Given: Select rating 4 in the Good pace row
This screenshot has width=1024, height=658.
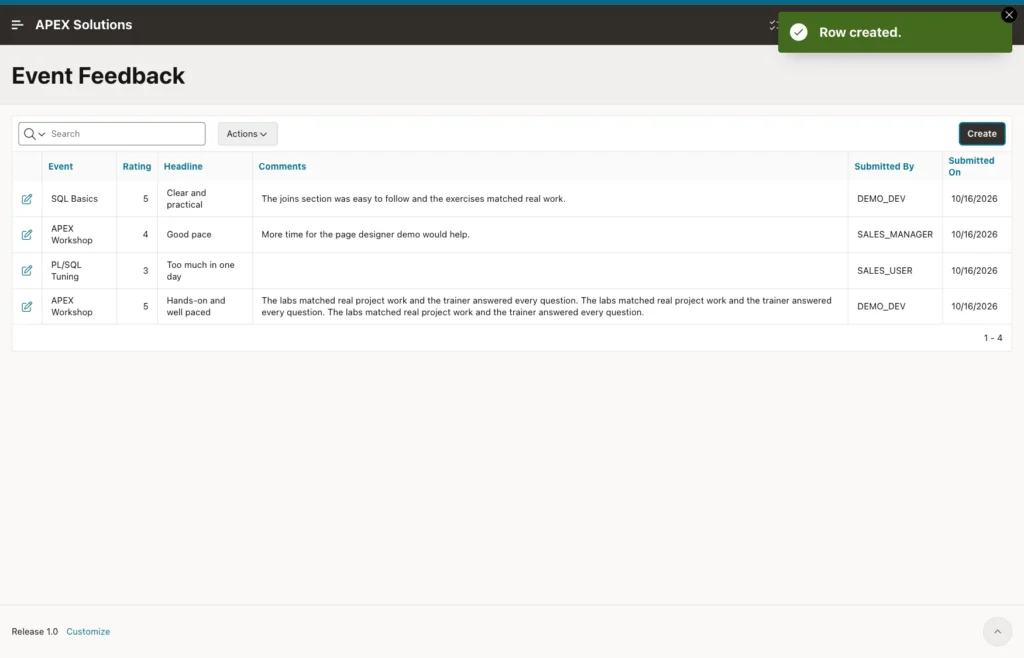Looking at the screenshot, I should (x=146, y=234).
